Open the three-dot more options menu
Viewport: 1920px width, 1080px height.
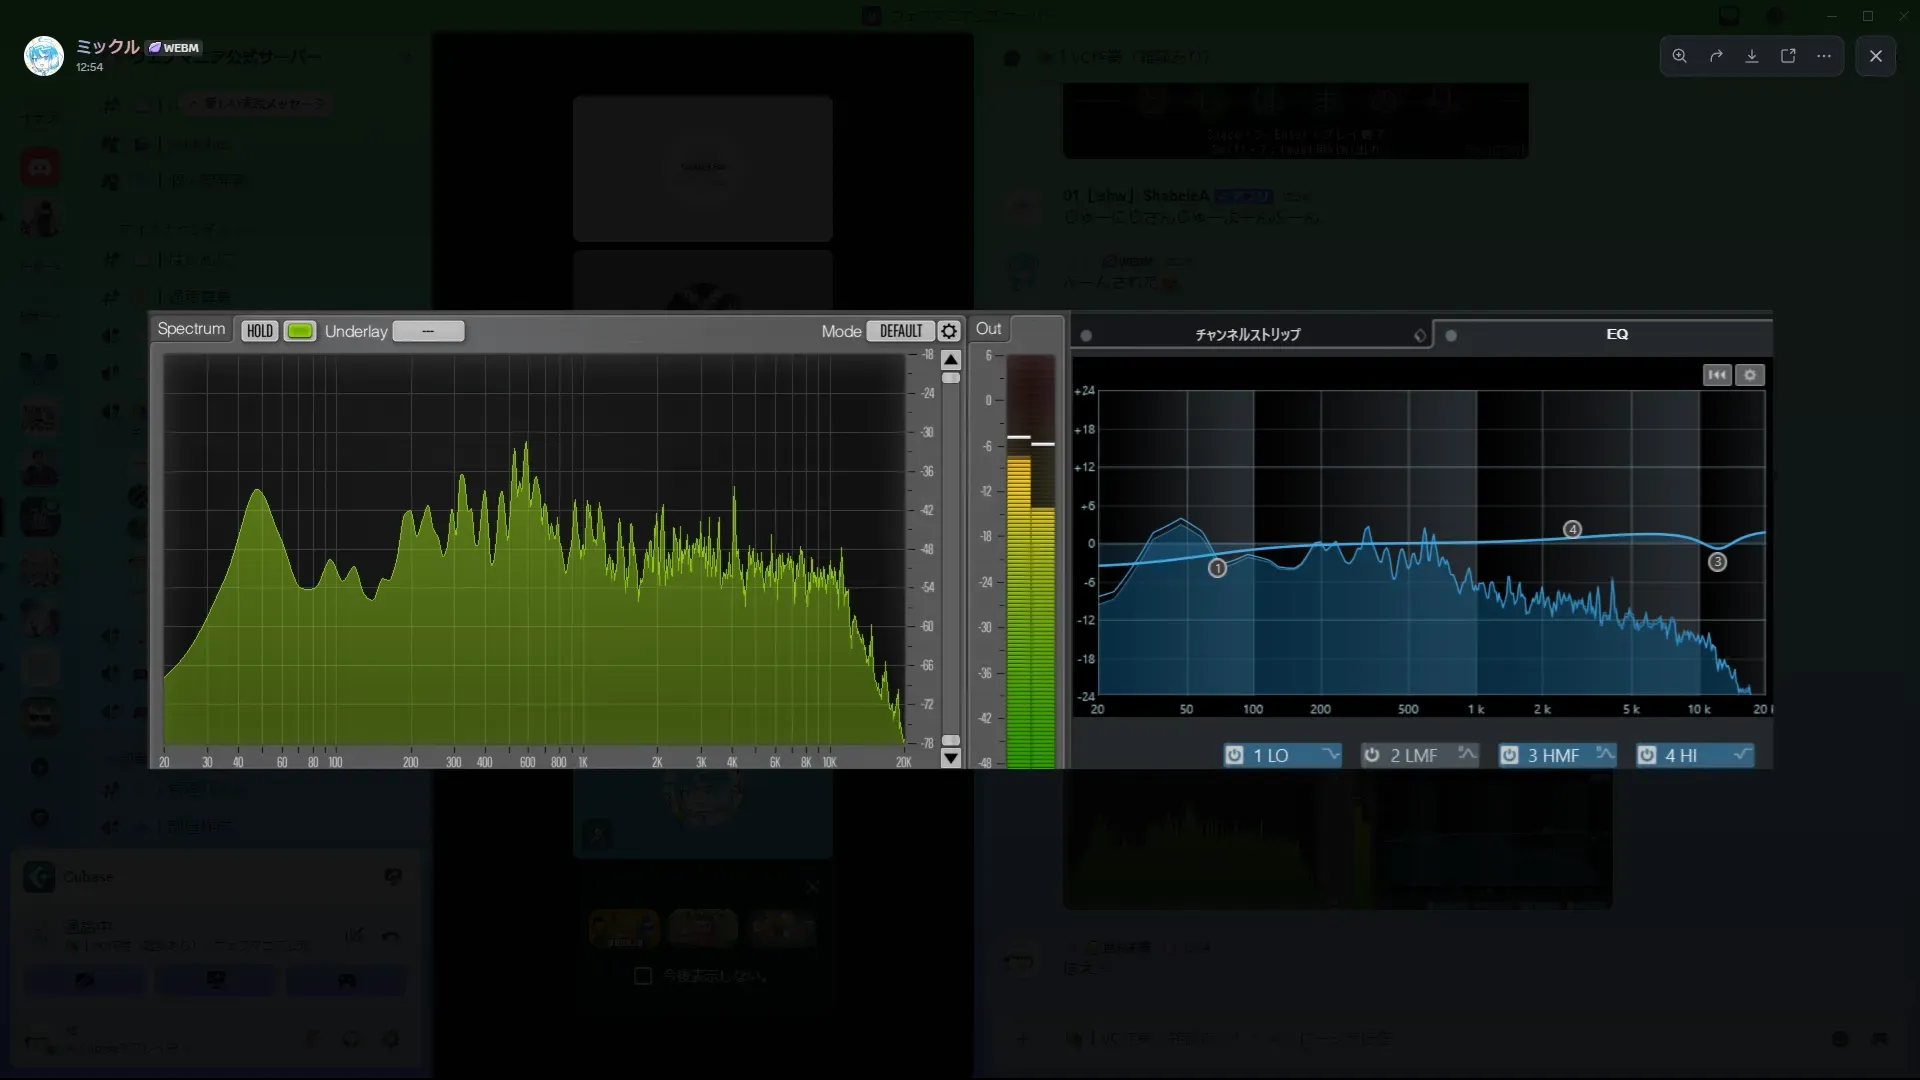click(1824, 56)
